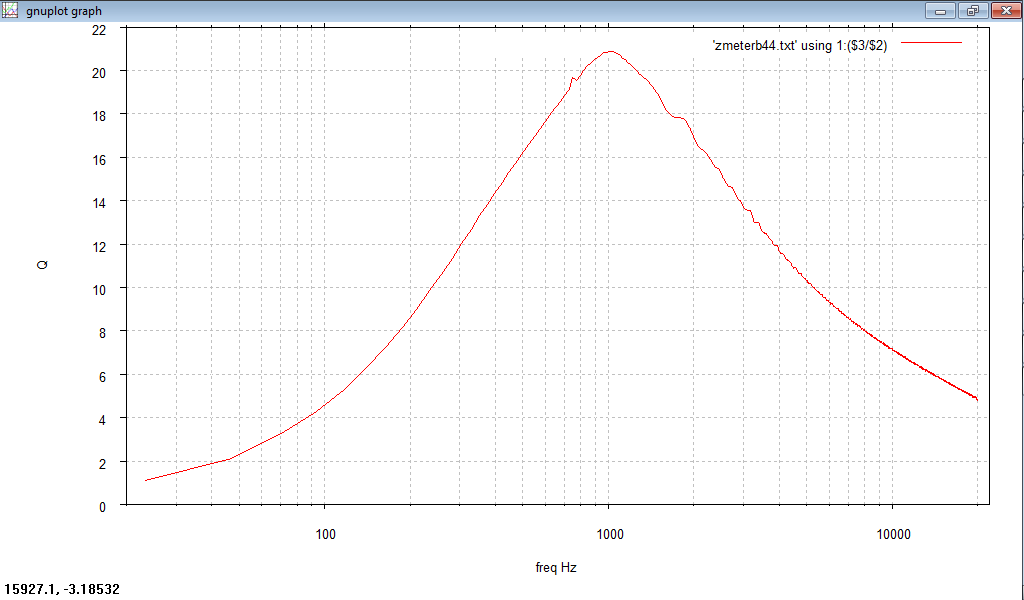Toggle the red legend line sample
The height and width of the screenshot is (600, 1024).
point(931,43)
